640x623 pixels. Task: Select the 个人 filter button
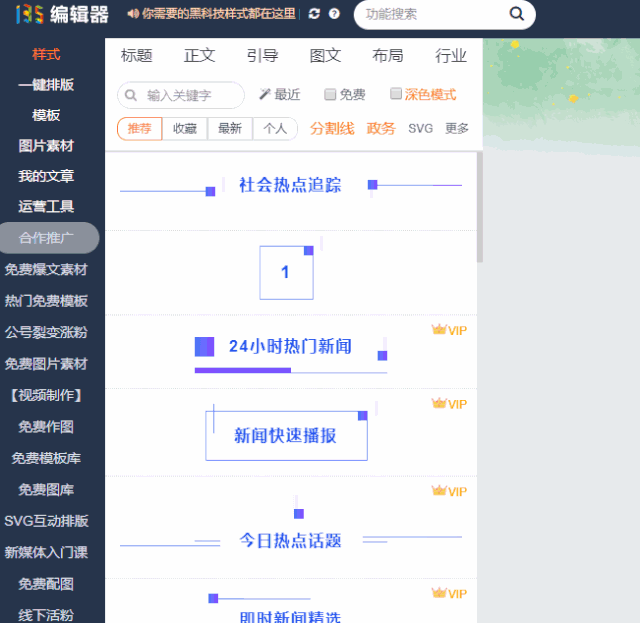pos(275,129)
